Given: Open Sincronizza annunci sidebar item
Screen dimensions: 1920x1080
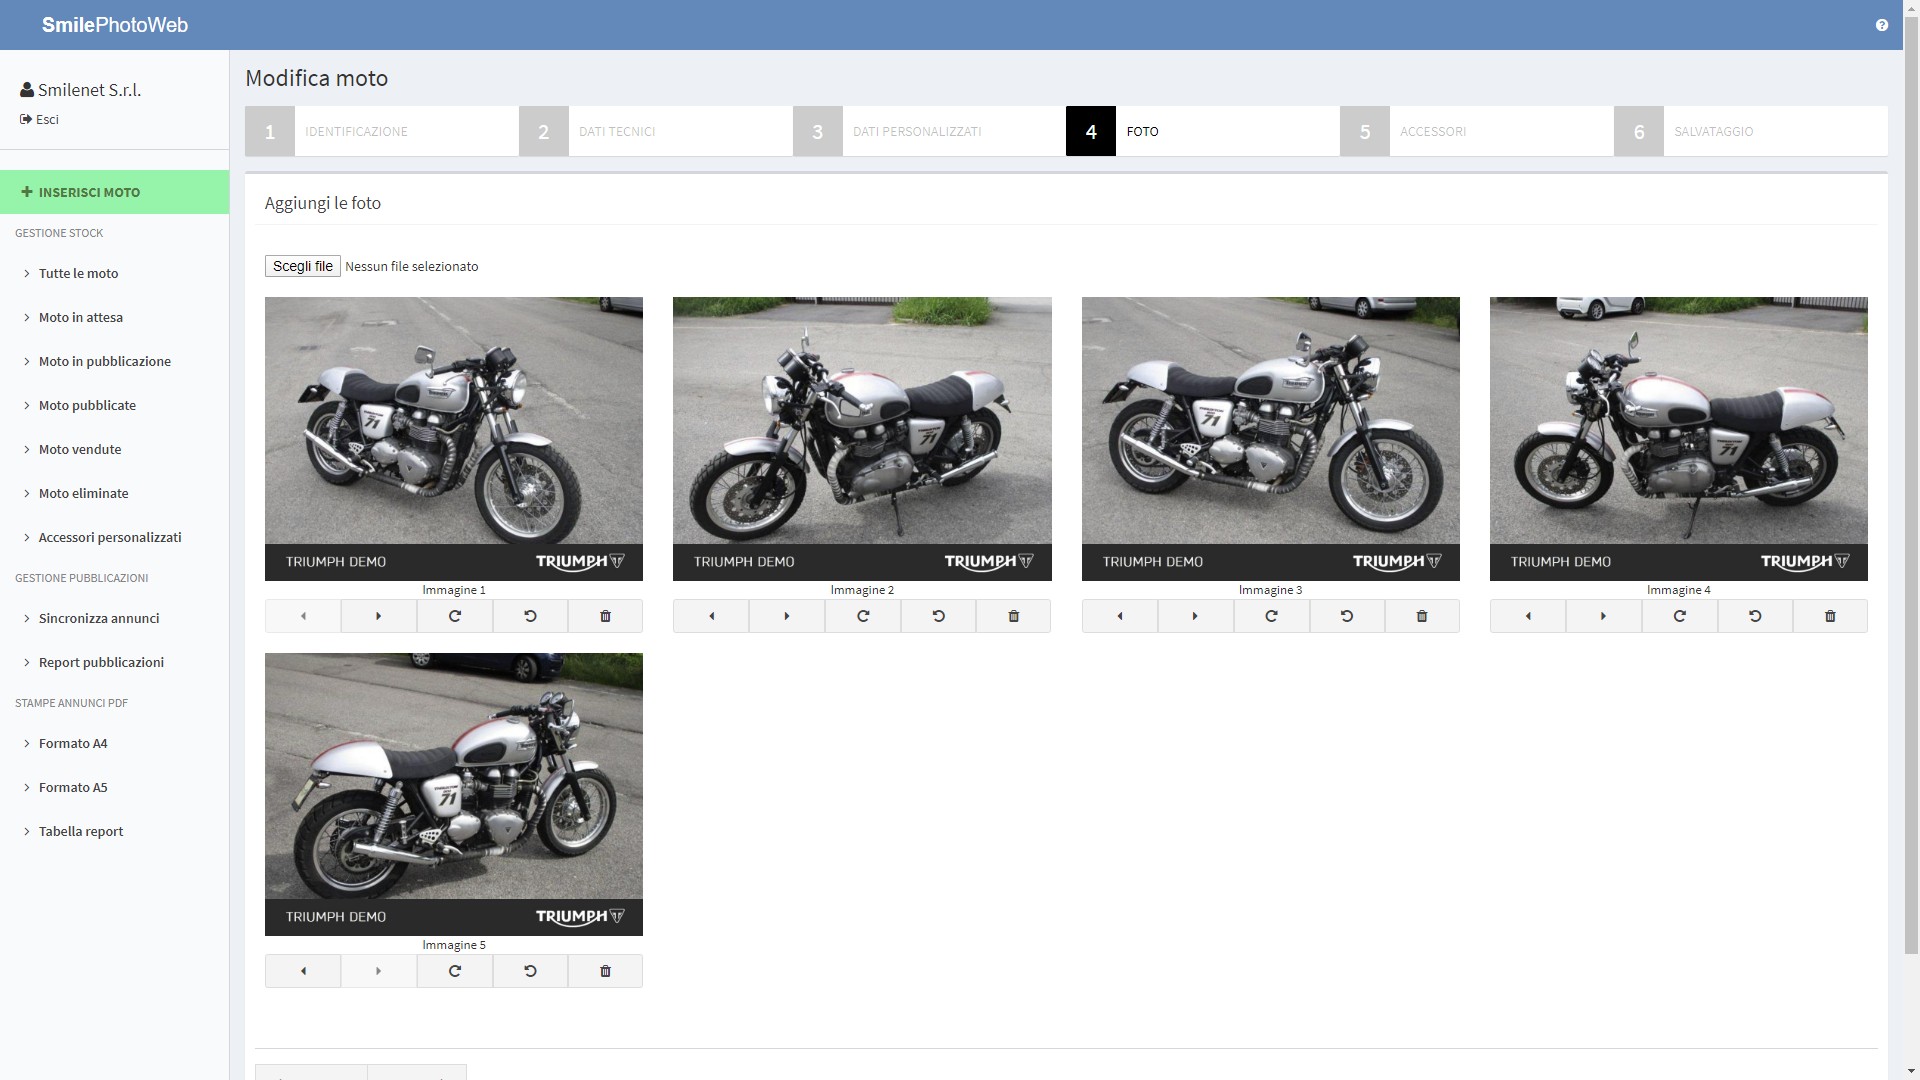Looking at the screenshot, I should click(x=98, y=618).
